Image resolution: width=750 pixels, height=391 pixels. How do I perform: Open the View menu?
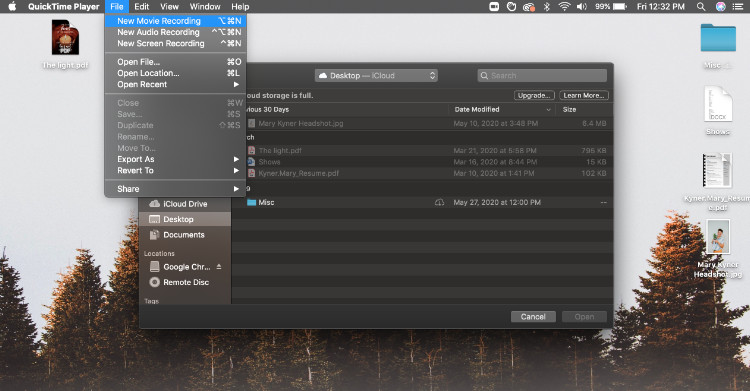coord(169,7)
